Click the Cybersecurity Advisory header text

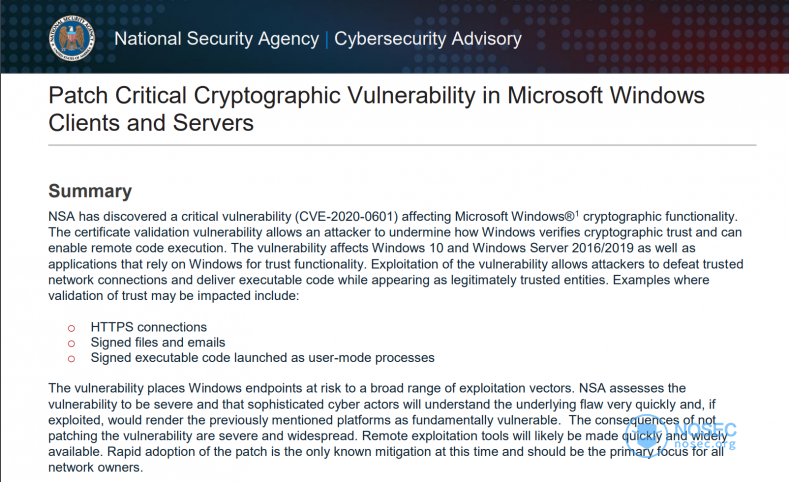click(x=428, y=39)
